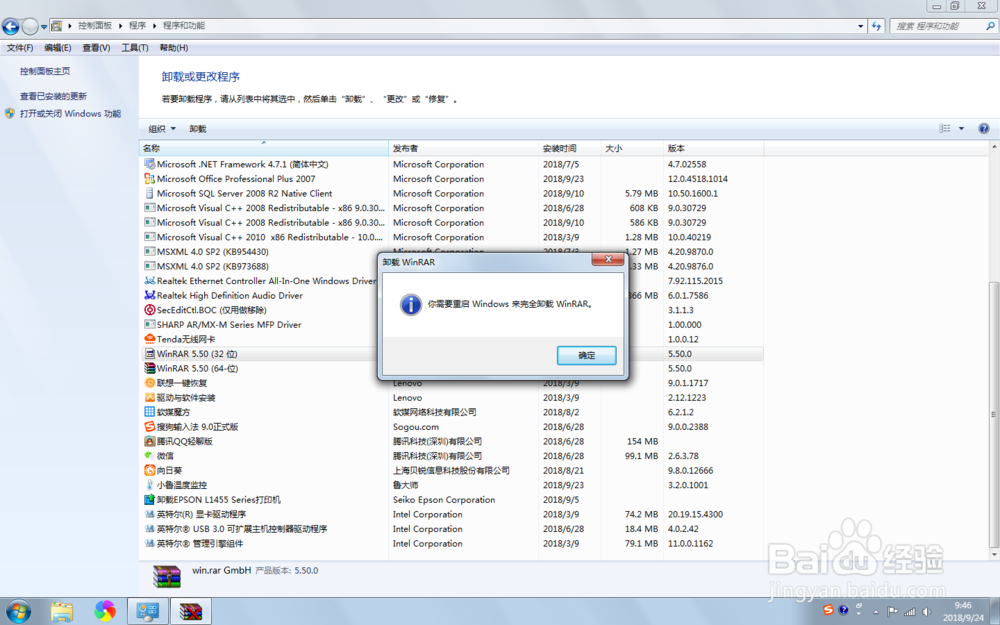Sort by 版本 column header
This screenshot has width=1000, height=625.
coord(714,149)
